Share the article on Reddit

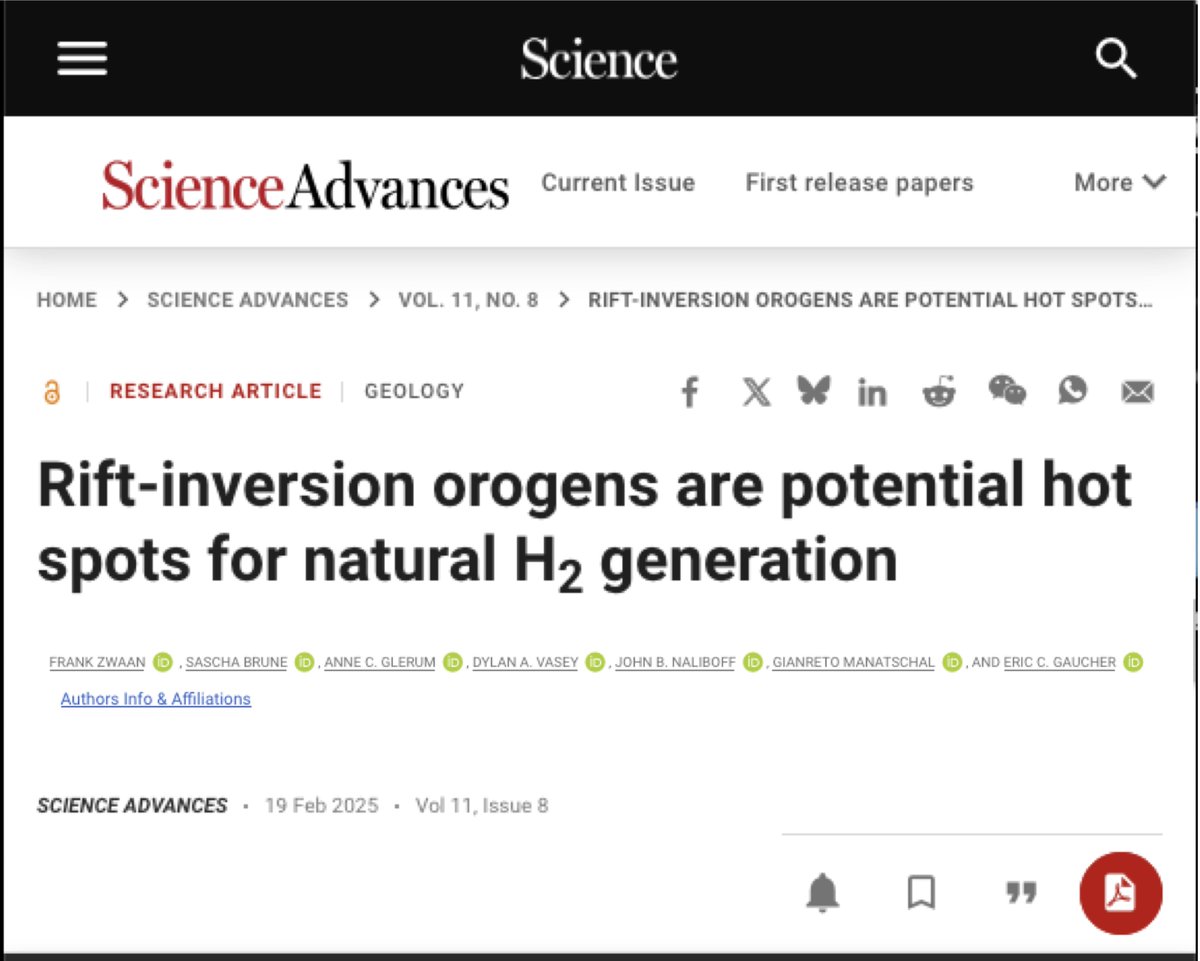(939, 392)
